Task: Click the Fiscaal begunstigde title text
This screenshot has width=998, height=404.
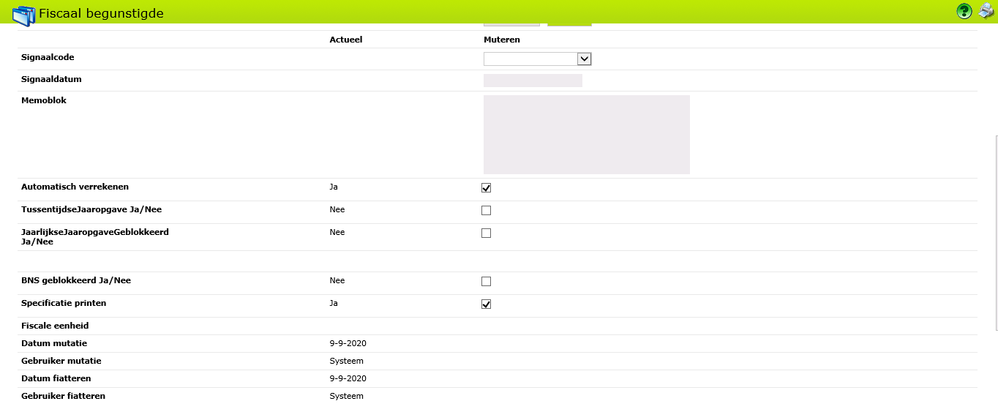Action: coord(101,13)
